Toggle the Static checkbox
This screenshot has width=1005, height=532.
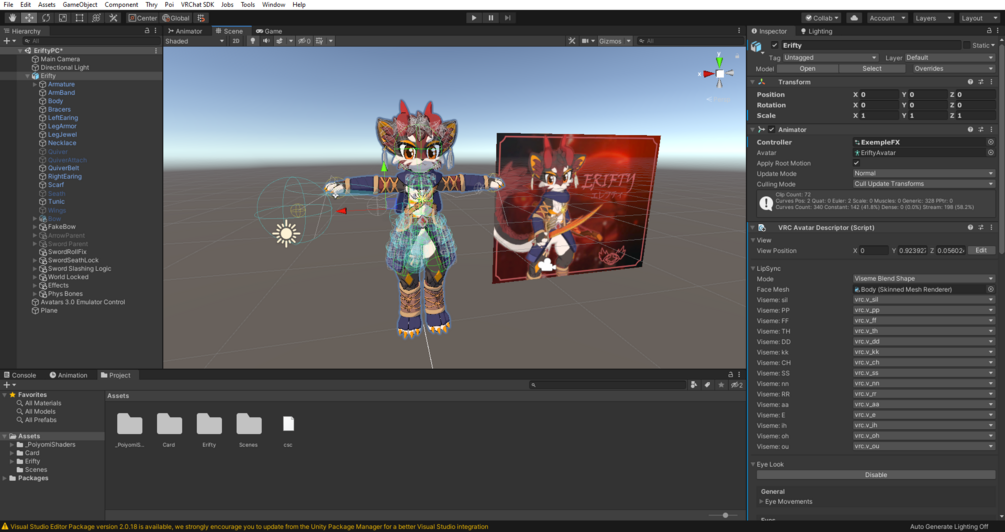click(x=967, y=46)
